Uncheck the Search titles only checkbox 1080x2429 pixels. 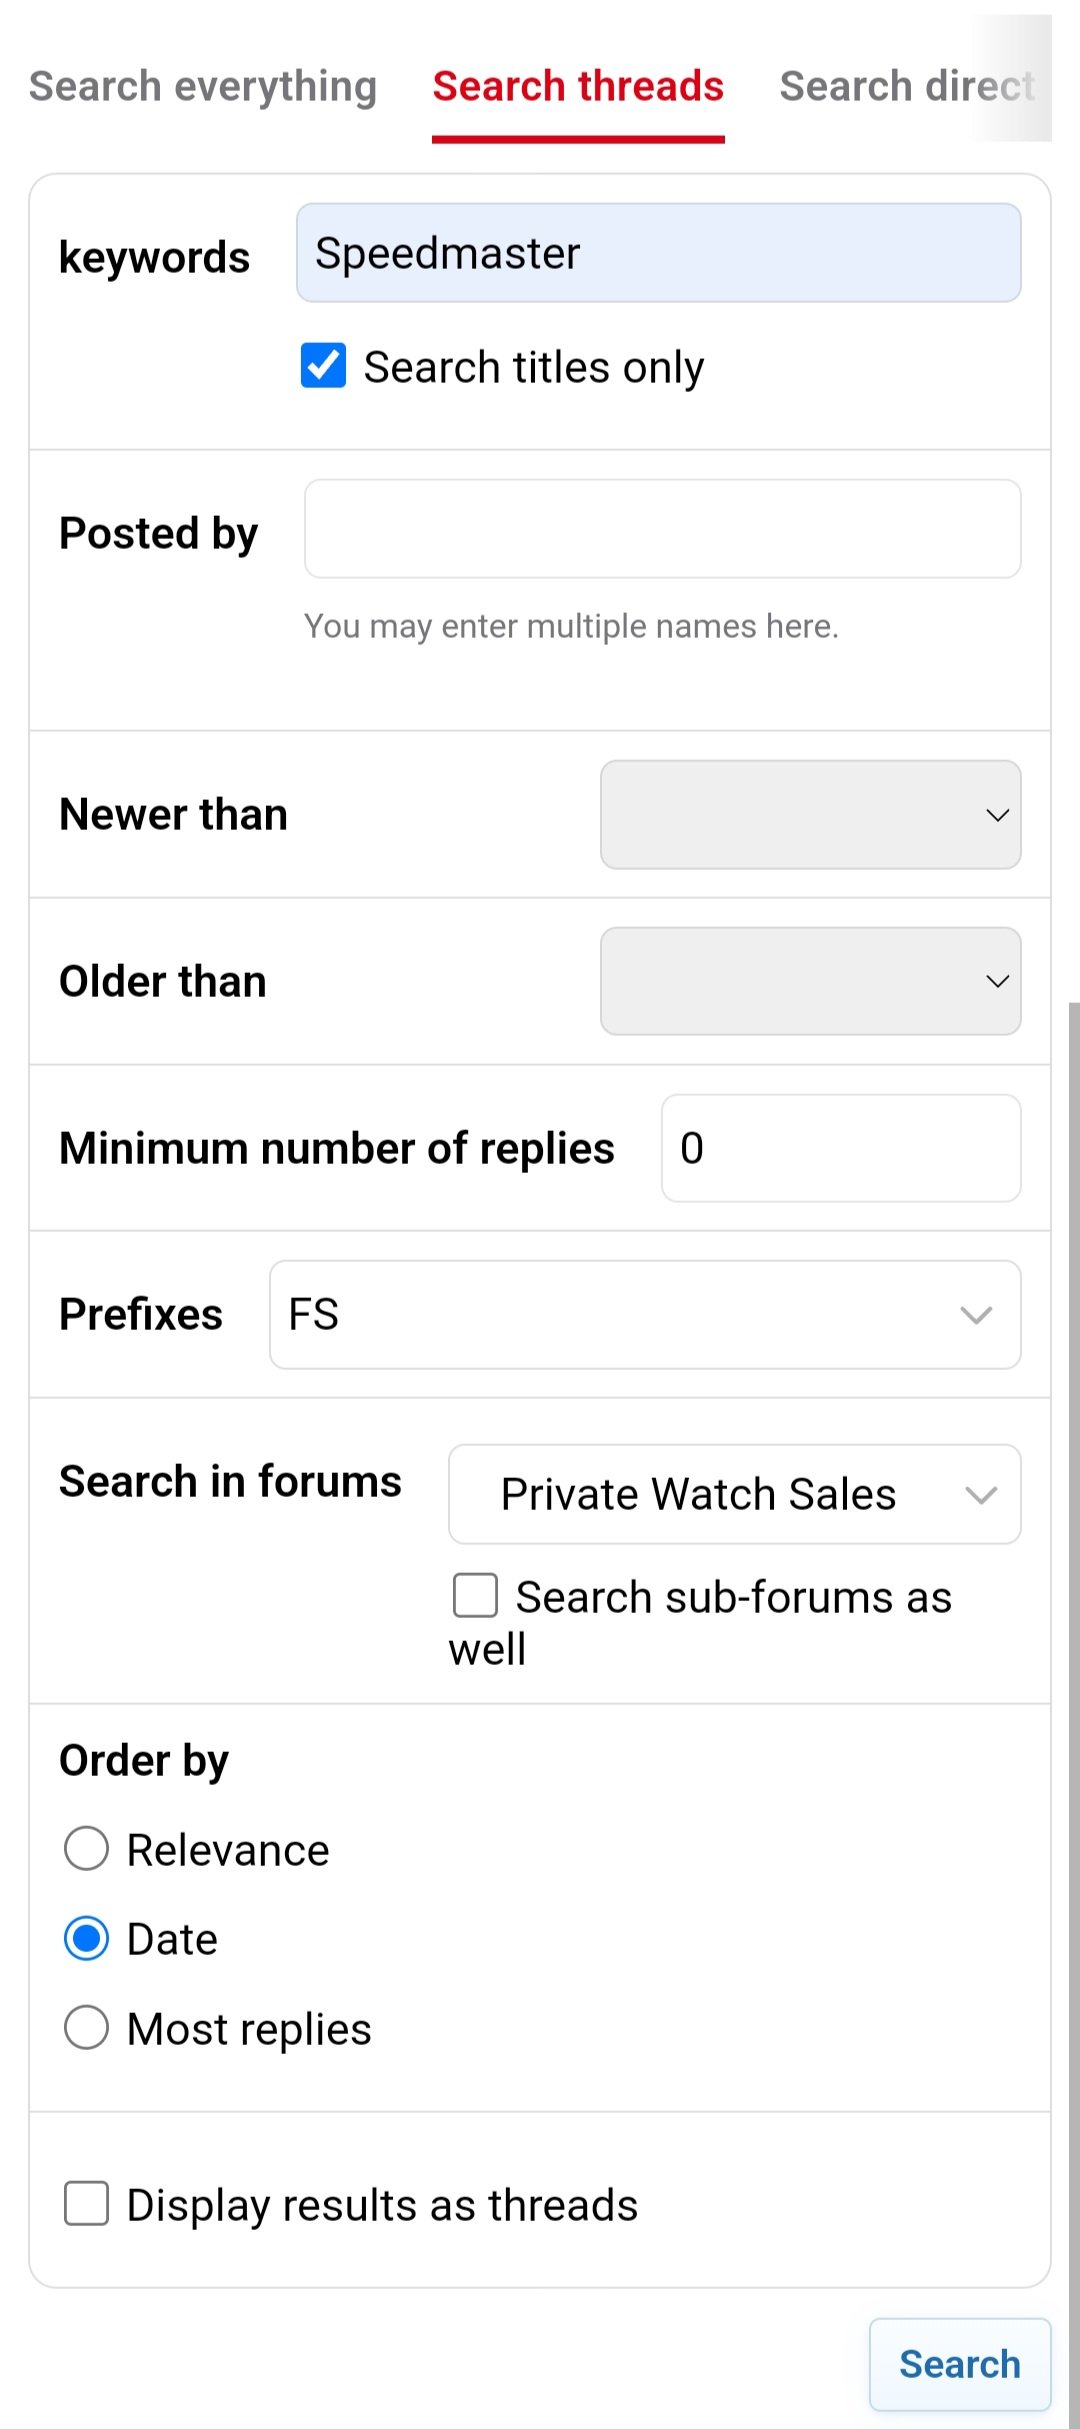point(324,366)
